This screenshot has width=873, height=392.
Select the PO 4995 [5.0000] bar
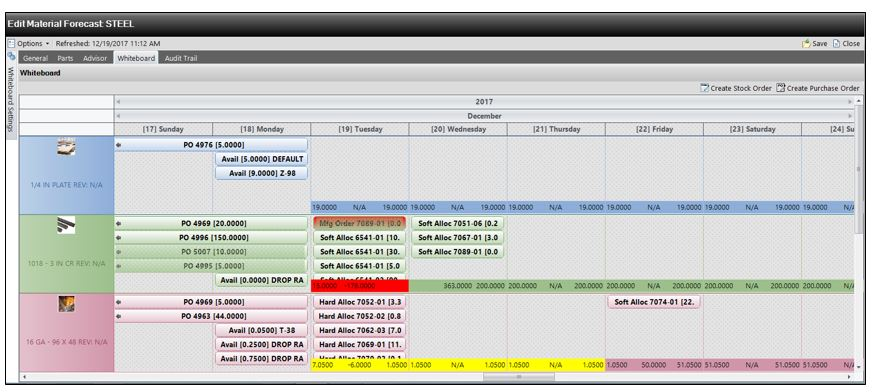pos(211,266)
